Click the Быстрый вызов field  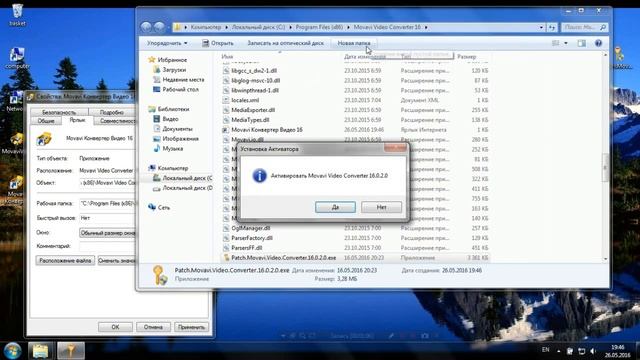(107, 218)
